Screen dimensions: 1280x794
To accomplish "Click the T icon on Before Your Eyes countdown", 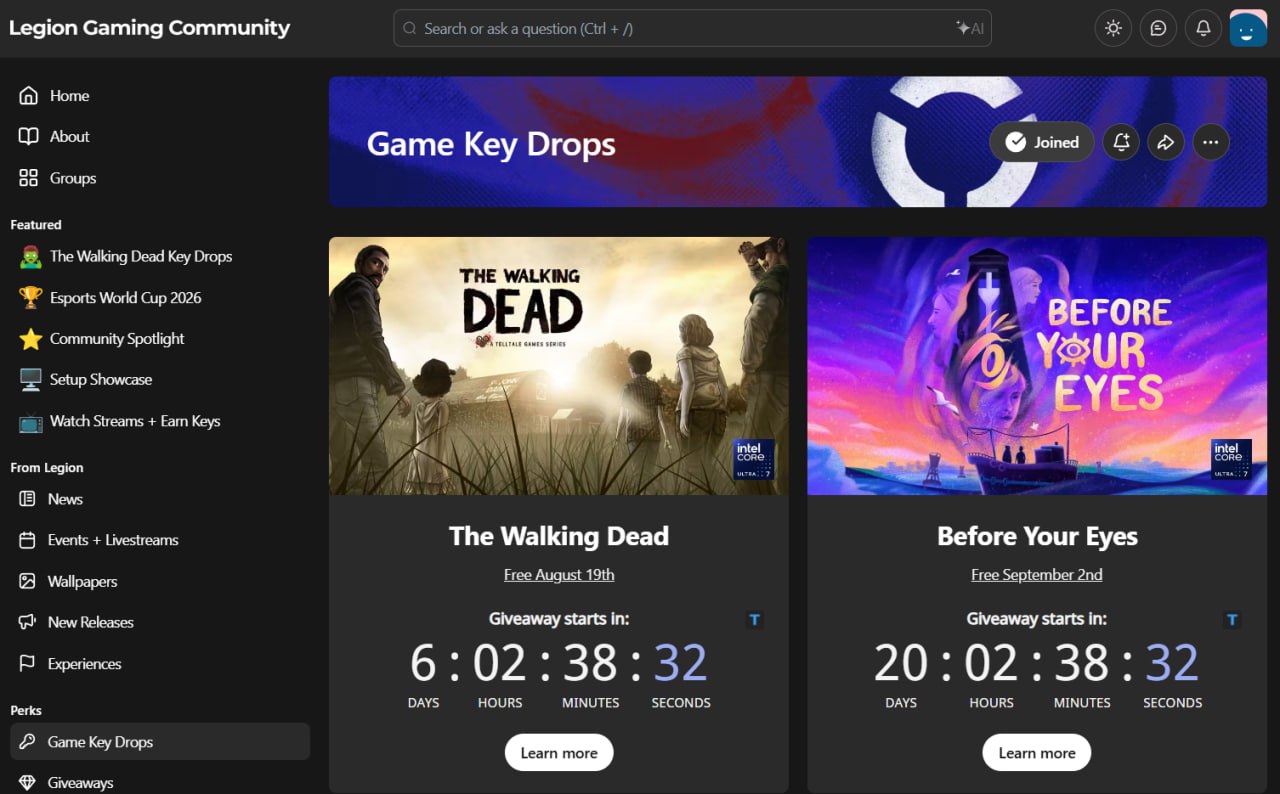I will (1233, 620).
